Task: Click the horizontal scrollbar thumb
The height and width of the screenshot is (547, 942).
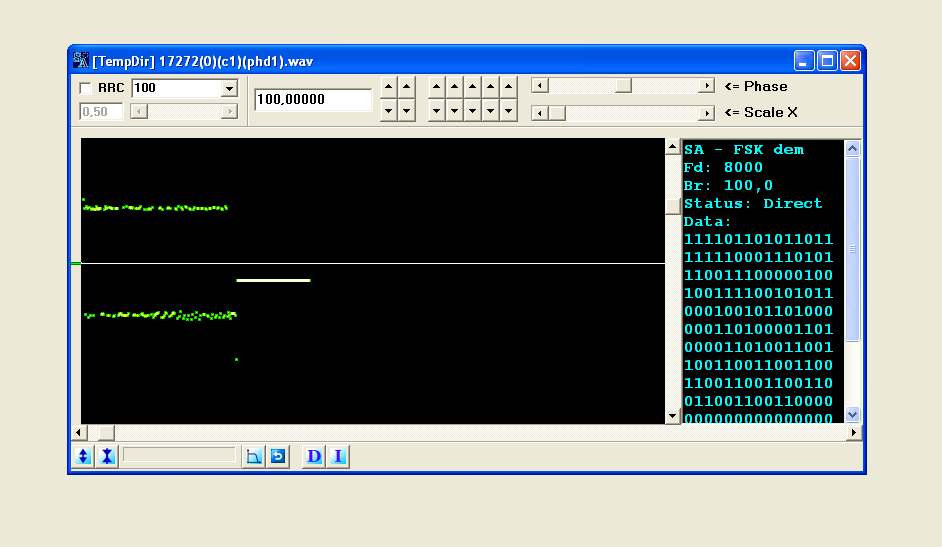Action: point(106,432)
